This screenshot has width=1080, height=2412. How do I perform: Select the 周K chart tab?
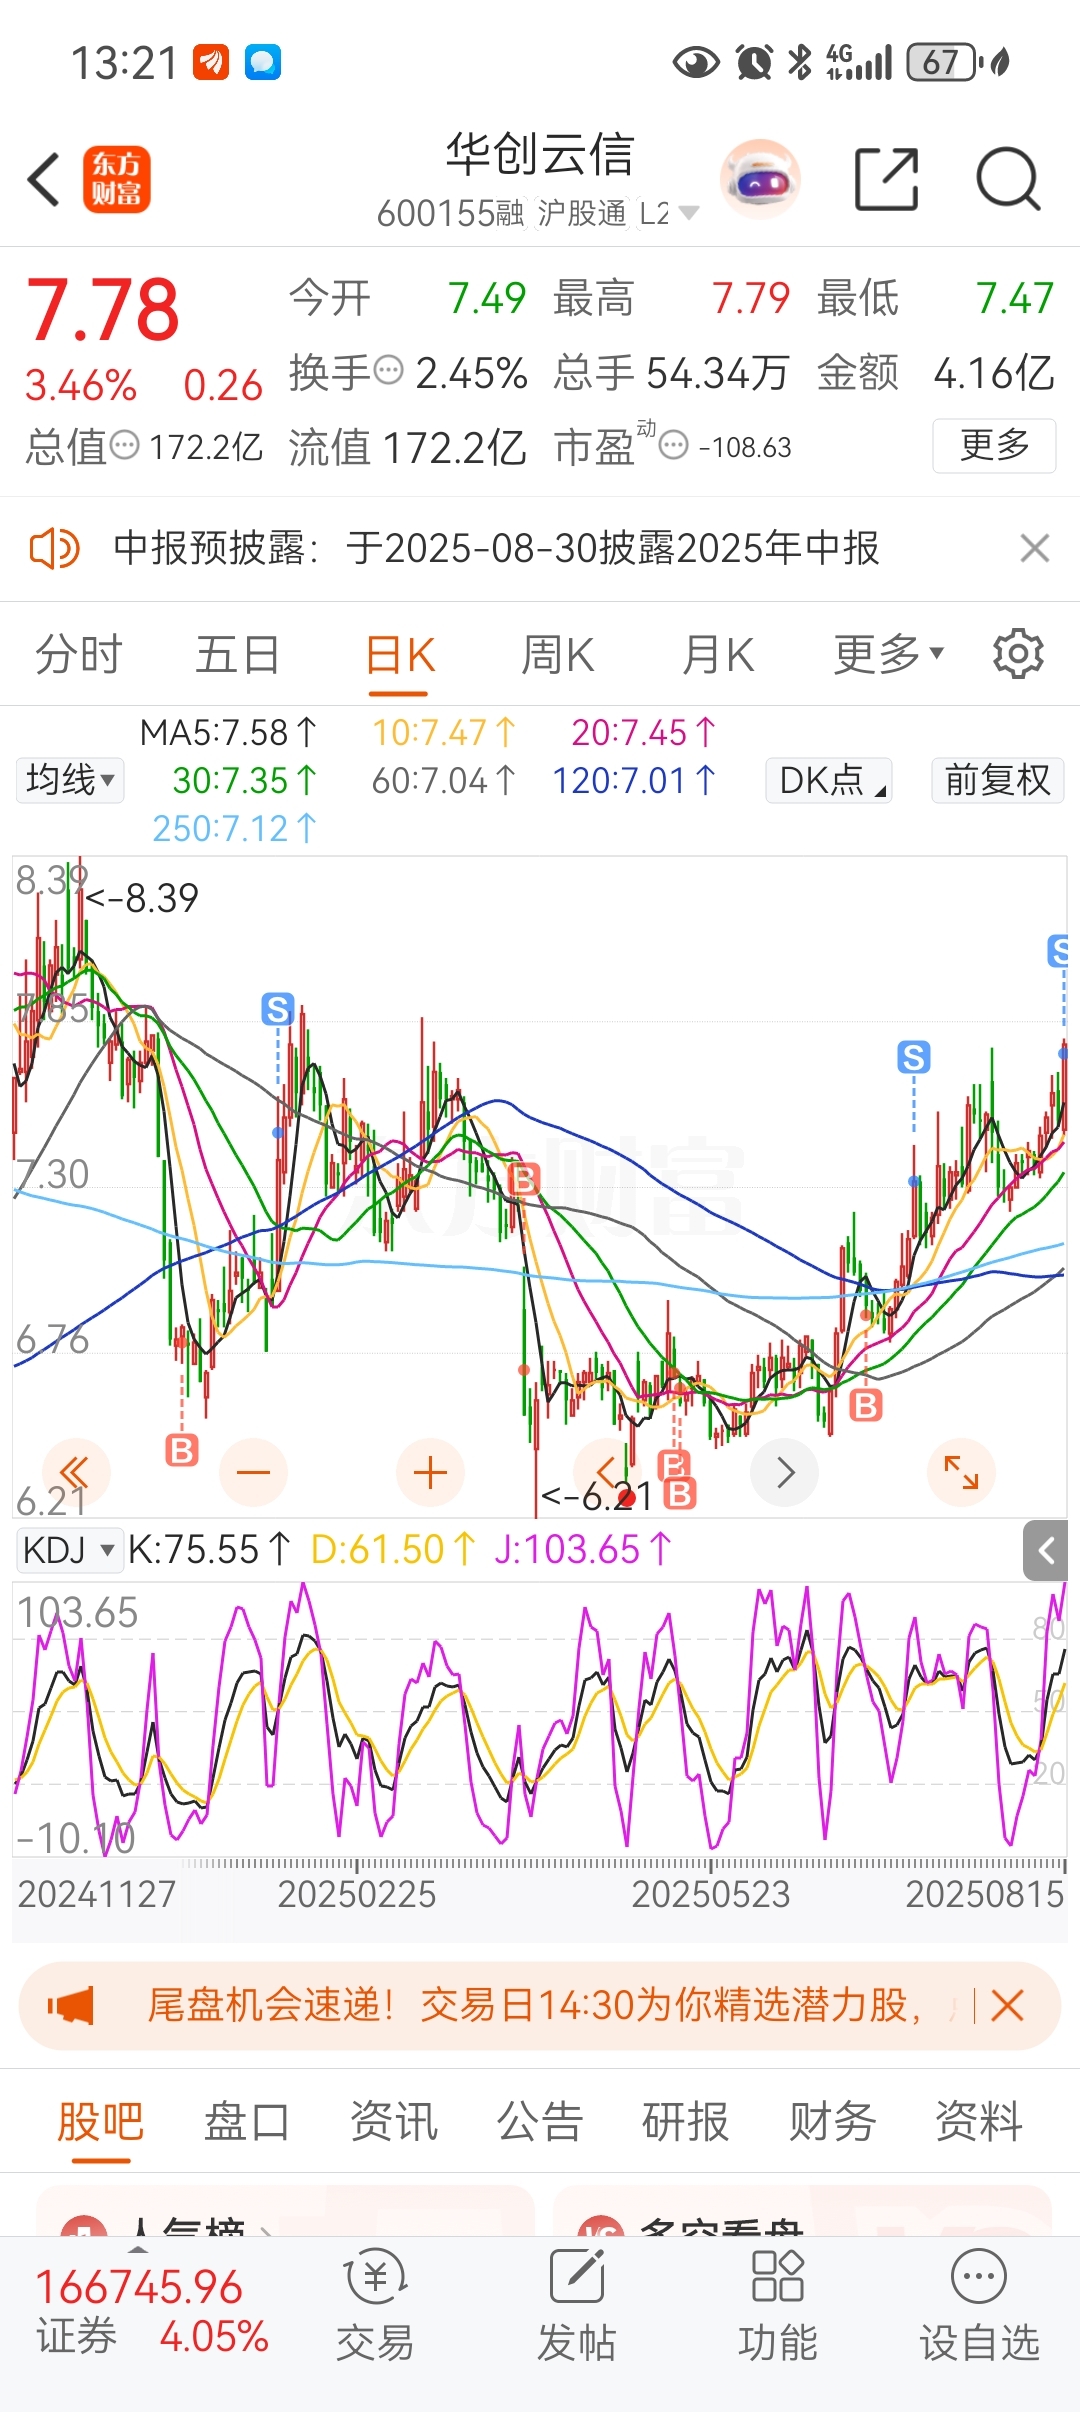tap(558, 656)
